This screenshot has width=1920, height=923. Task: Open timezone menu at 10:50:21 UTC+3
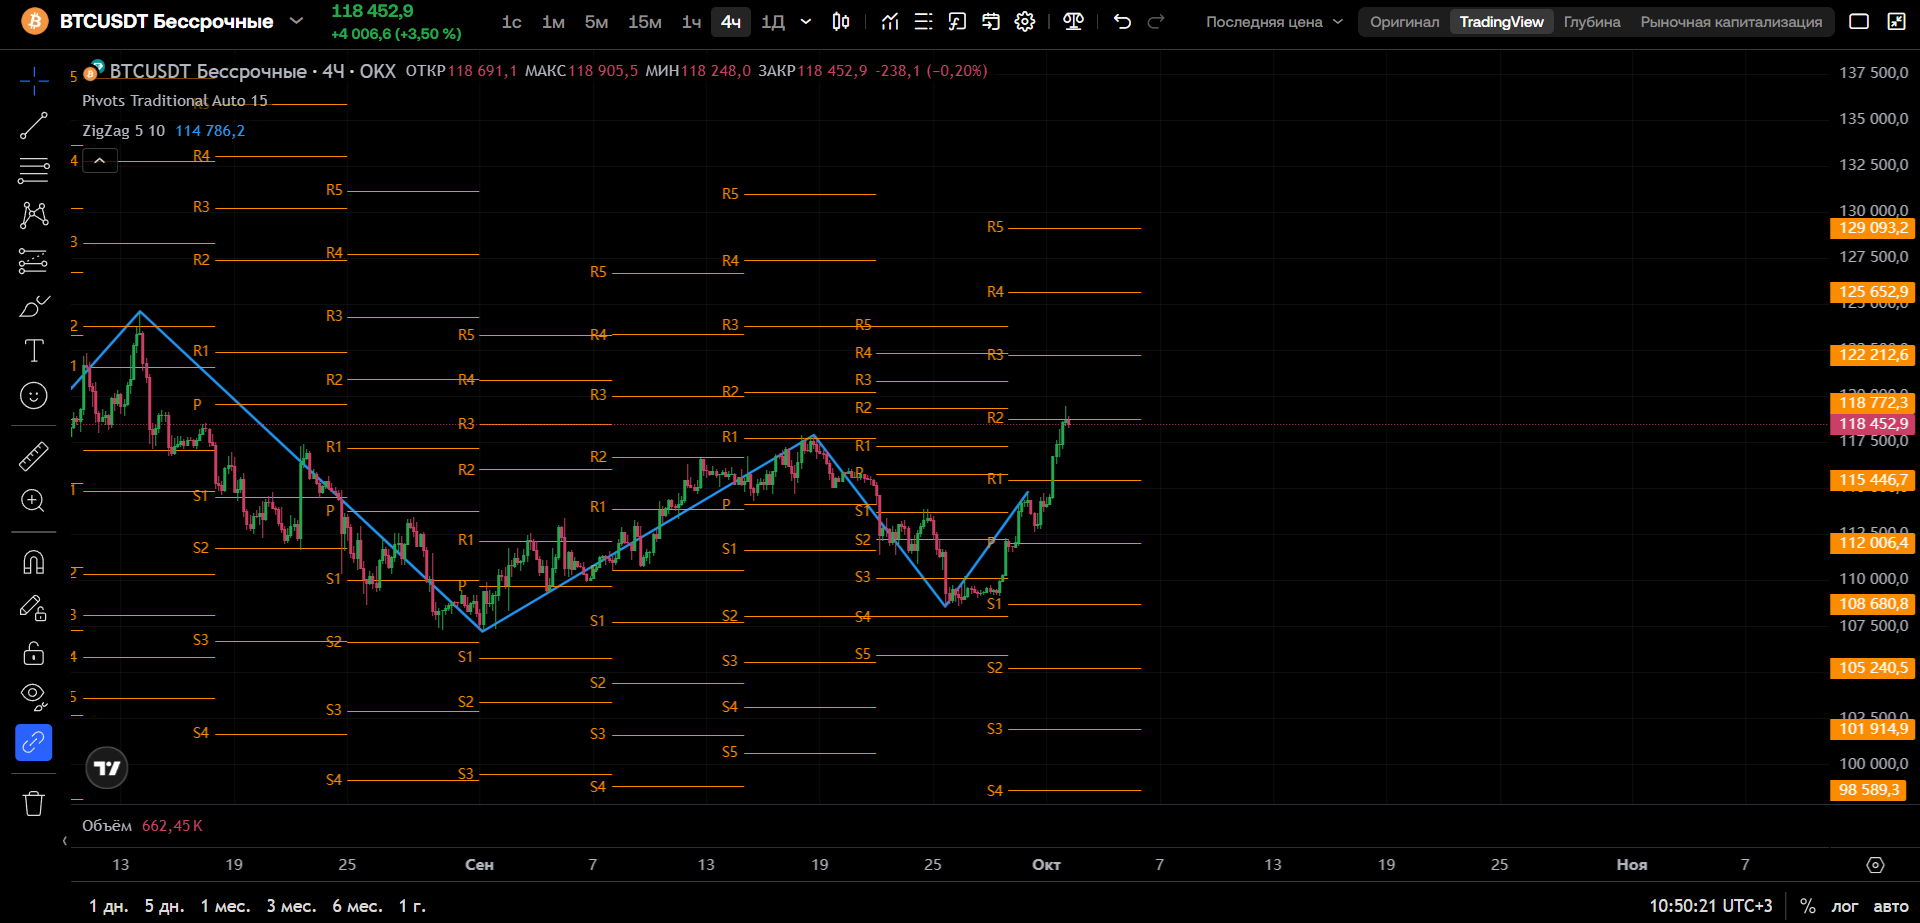1710,906
